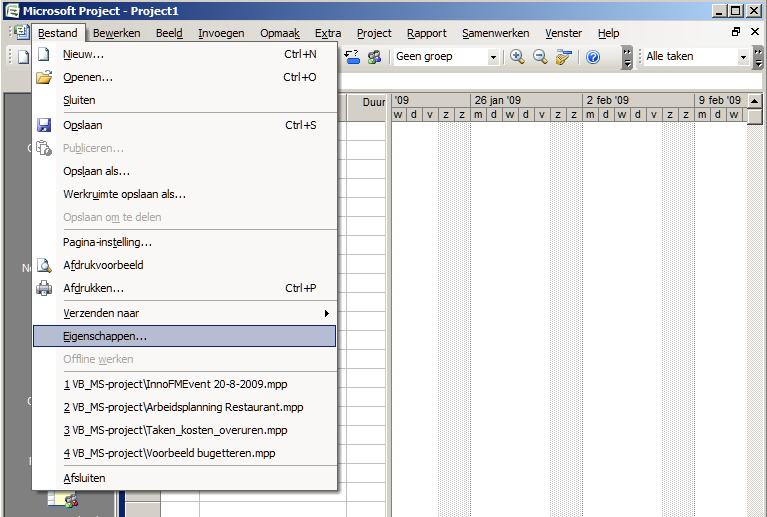Screen dimensions: 767x517
Task: Choose Afdrukken... from the menu
Action: coord(184,288)
